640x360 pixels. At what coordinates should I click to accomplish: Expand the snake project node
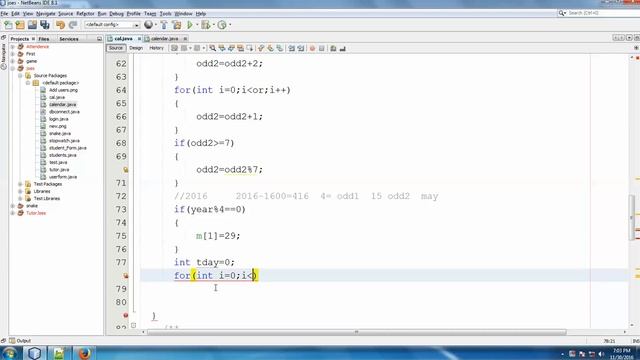coord(13,206)
